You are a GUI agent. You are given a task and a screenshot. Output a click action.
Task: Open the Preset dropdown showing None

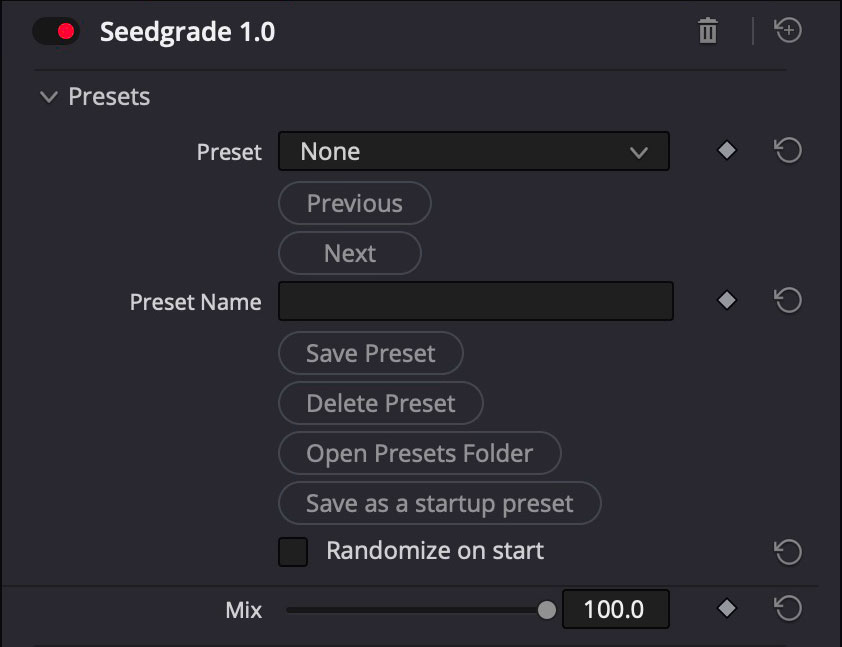click(474, 151)
